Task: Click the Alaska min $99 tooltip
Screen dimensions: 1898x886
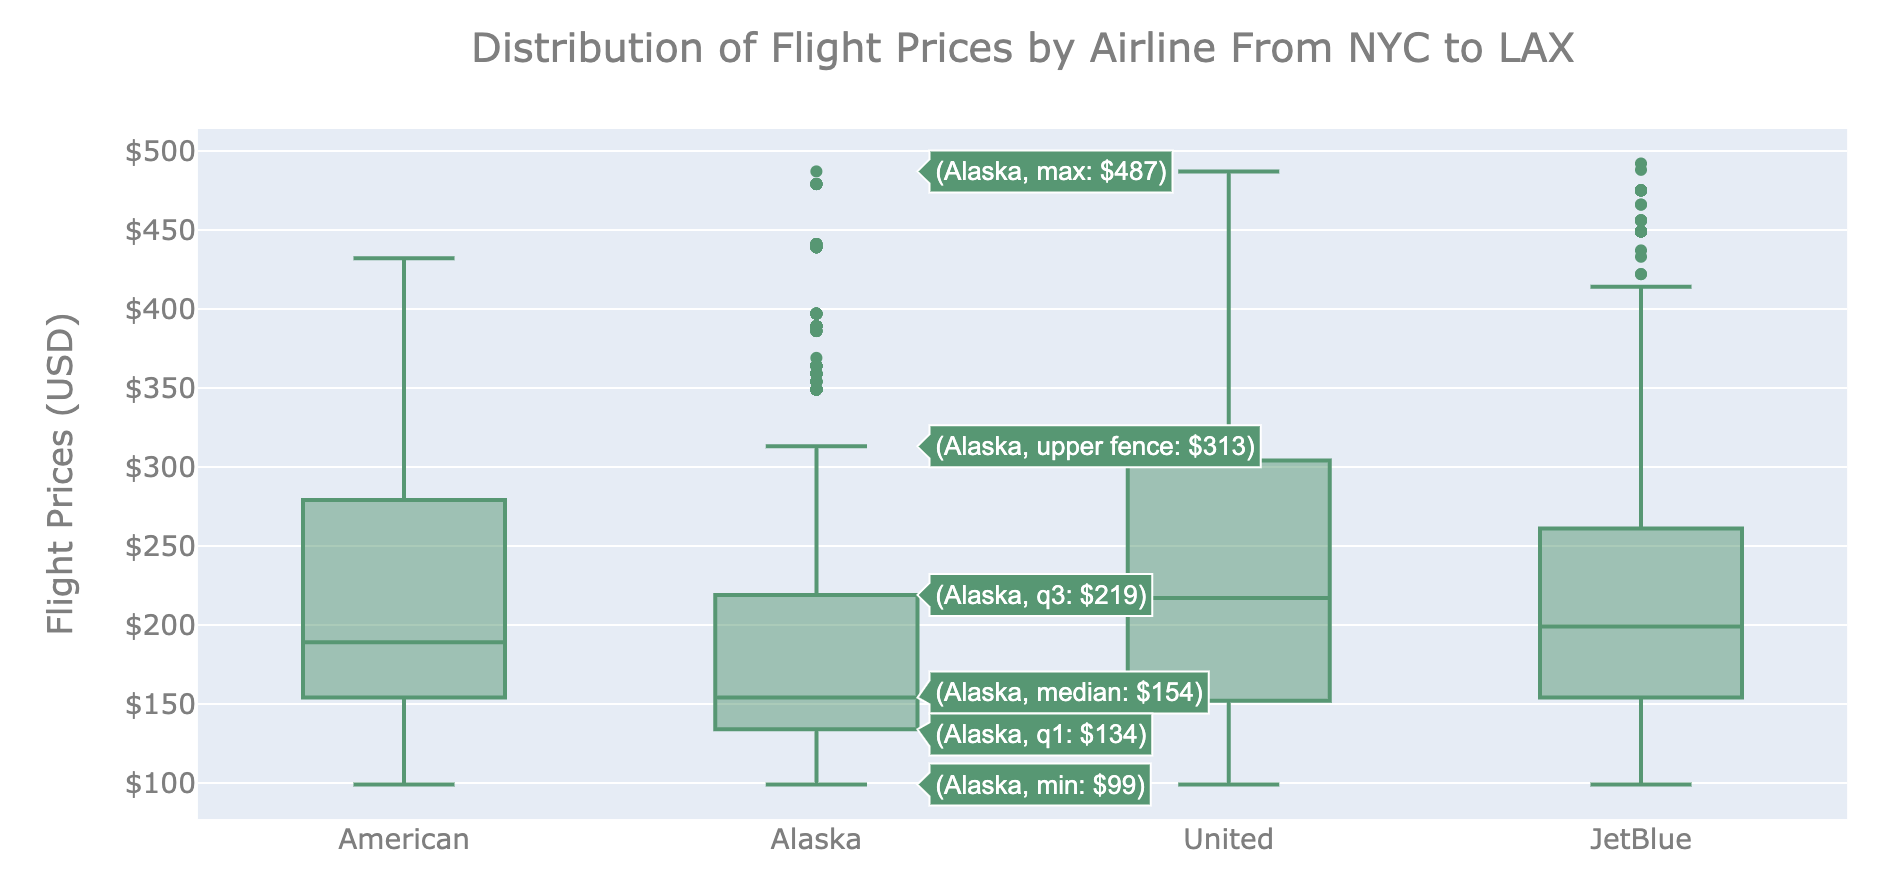Action: [x=1040, y=785]
